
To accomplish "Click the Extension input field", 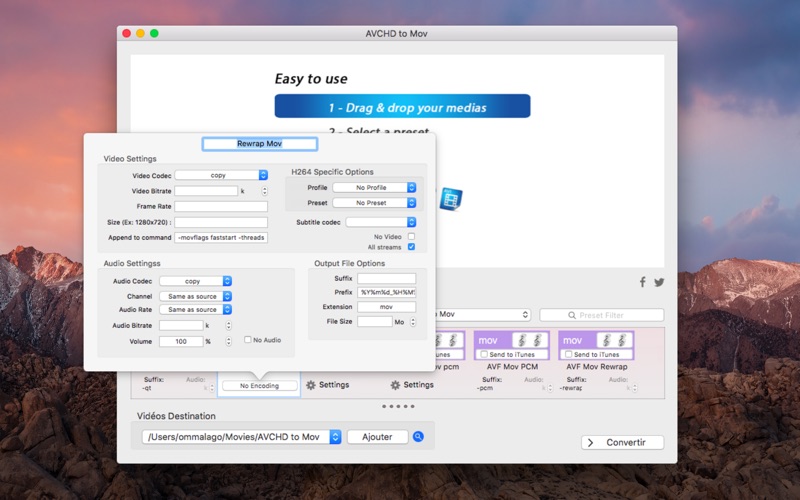I will coord(386,307).
